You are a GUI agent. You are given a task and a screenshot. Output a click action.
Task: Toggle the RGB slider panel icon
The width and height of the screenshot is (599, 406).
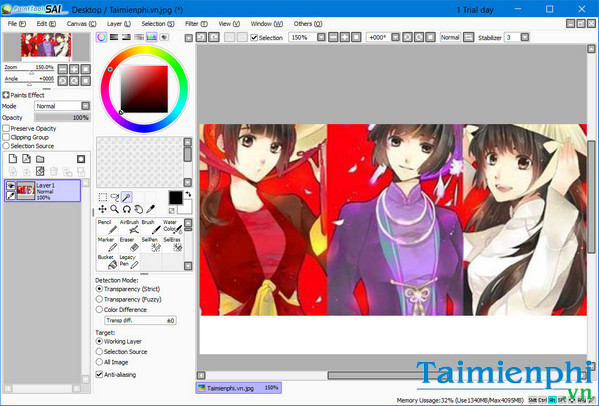pyautogui.click(x=114, y=37)
